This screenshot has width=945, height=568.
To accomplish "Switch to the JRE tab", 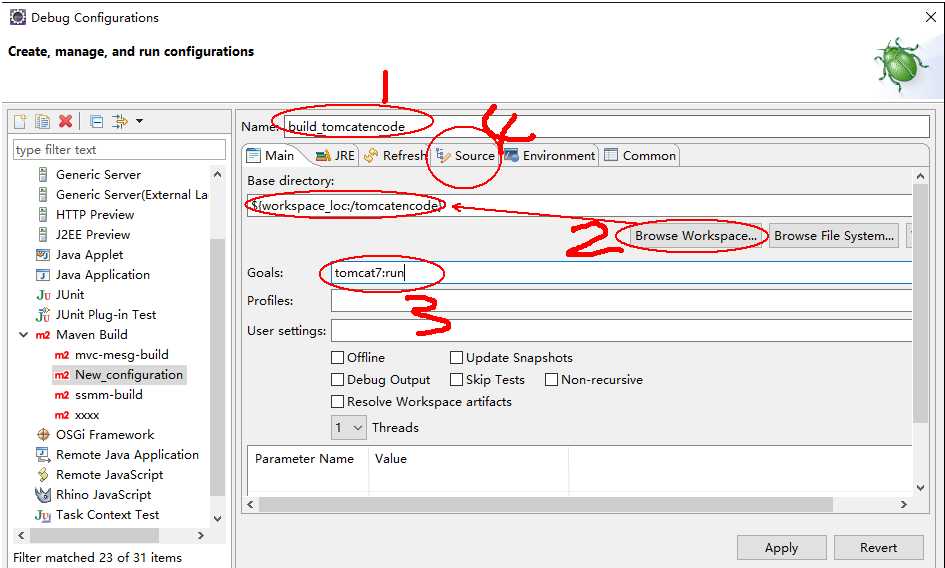I will coord(335,156).
